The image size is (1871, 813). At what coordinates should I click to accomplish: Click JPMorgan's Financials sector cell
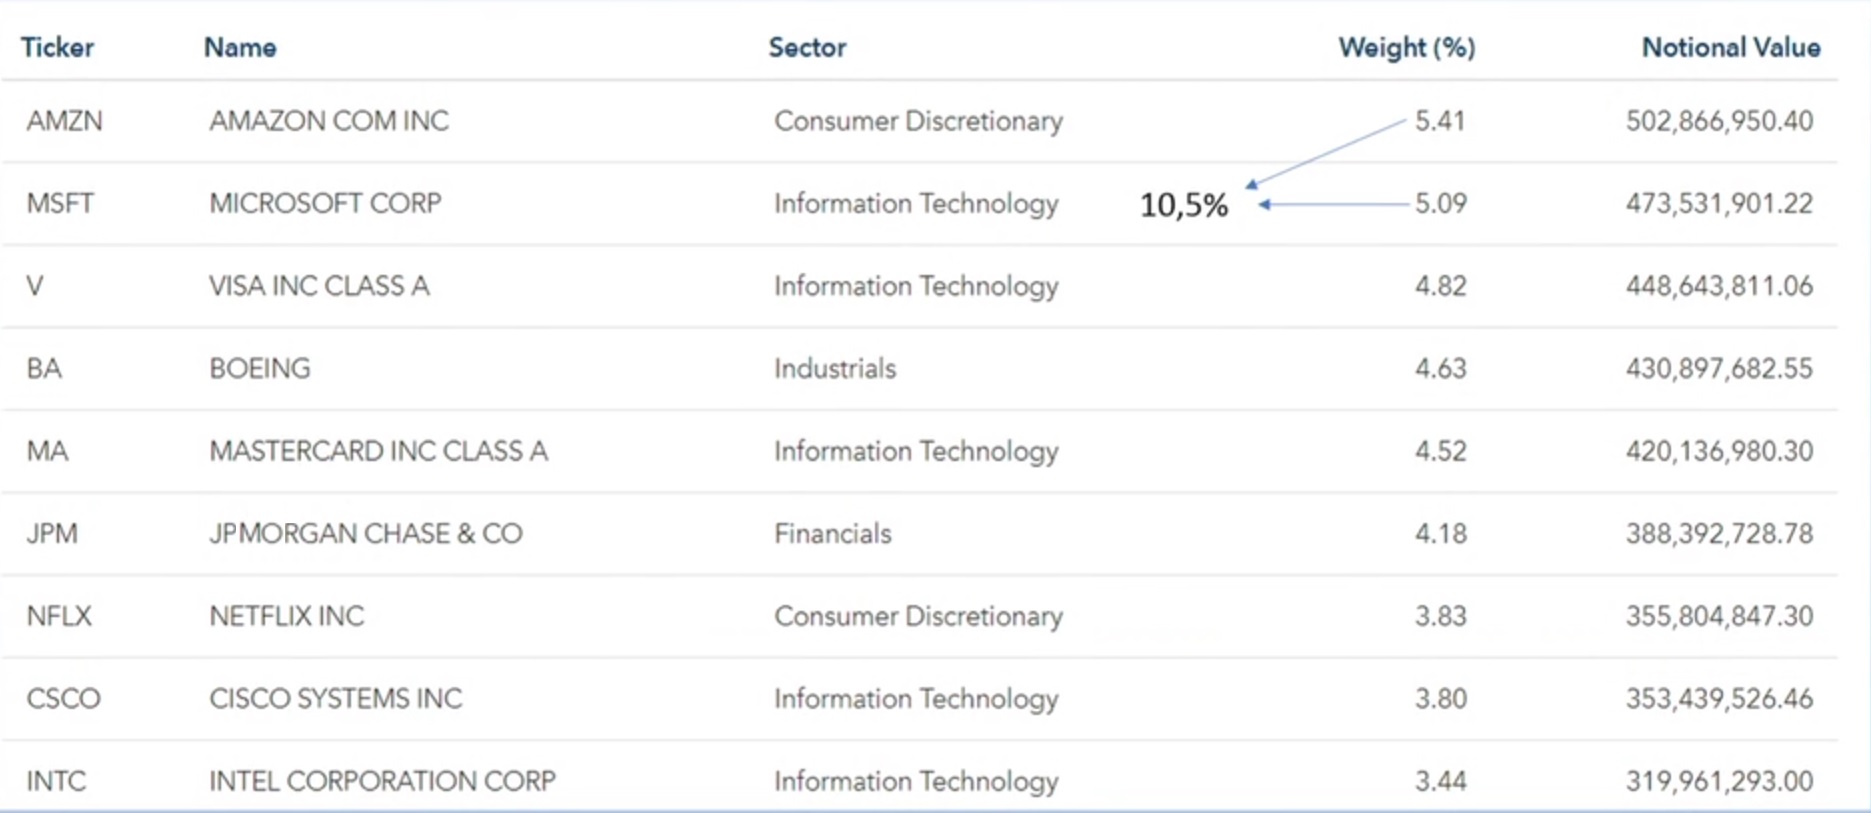[832, 533]
